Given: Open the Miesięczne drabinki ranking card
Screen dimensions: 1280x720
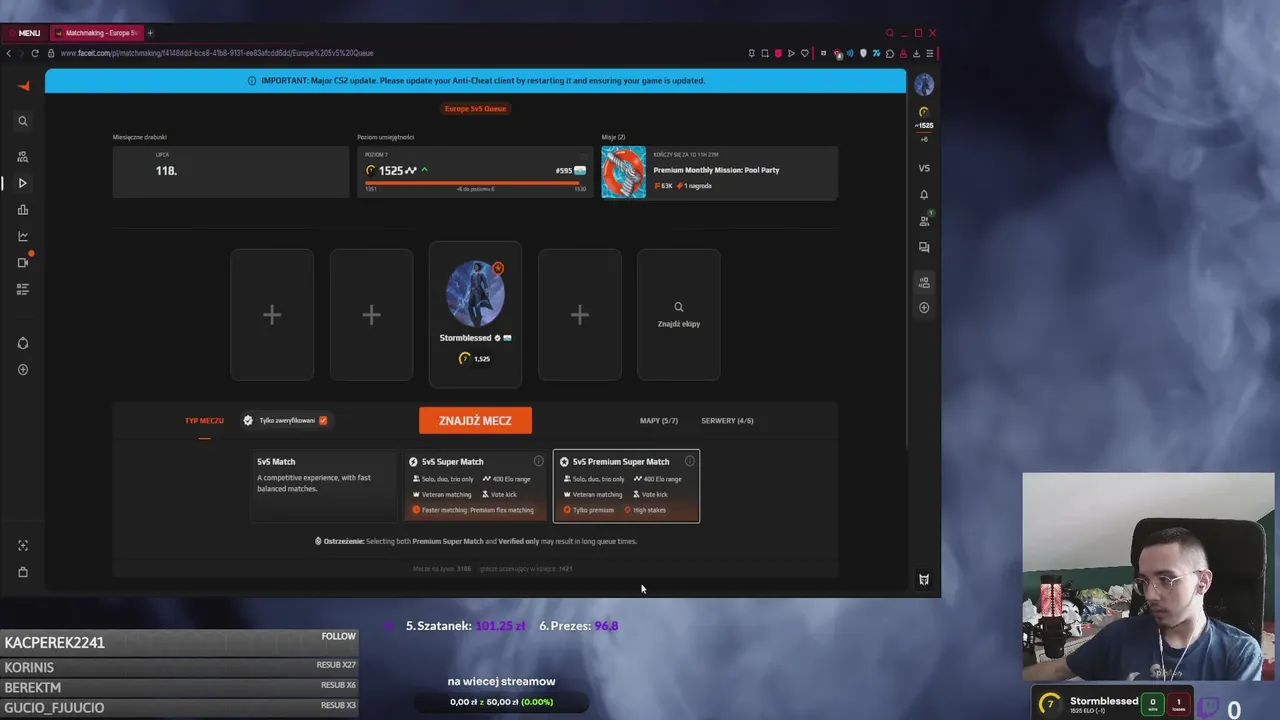Looking at the screenshot, I should click(x=231, y=171).
